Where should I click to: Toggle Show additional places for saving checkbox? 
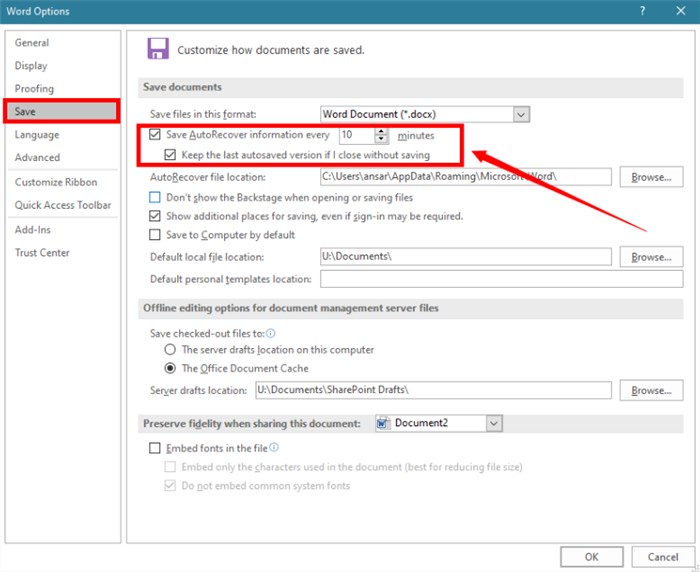(x=154, y=216)
